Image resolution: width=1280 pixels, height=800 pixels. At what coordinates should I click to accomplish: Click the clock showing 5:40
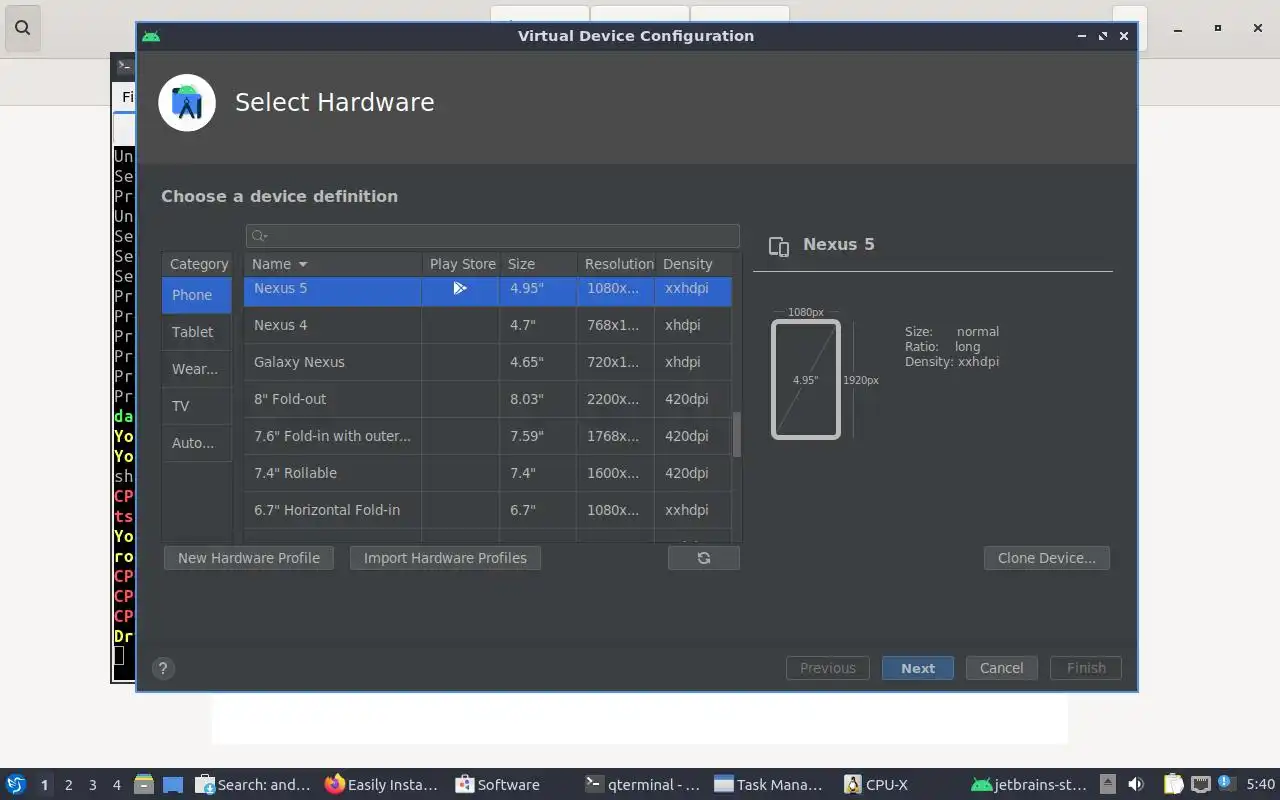[1260, 785]
